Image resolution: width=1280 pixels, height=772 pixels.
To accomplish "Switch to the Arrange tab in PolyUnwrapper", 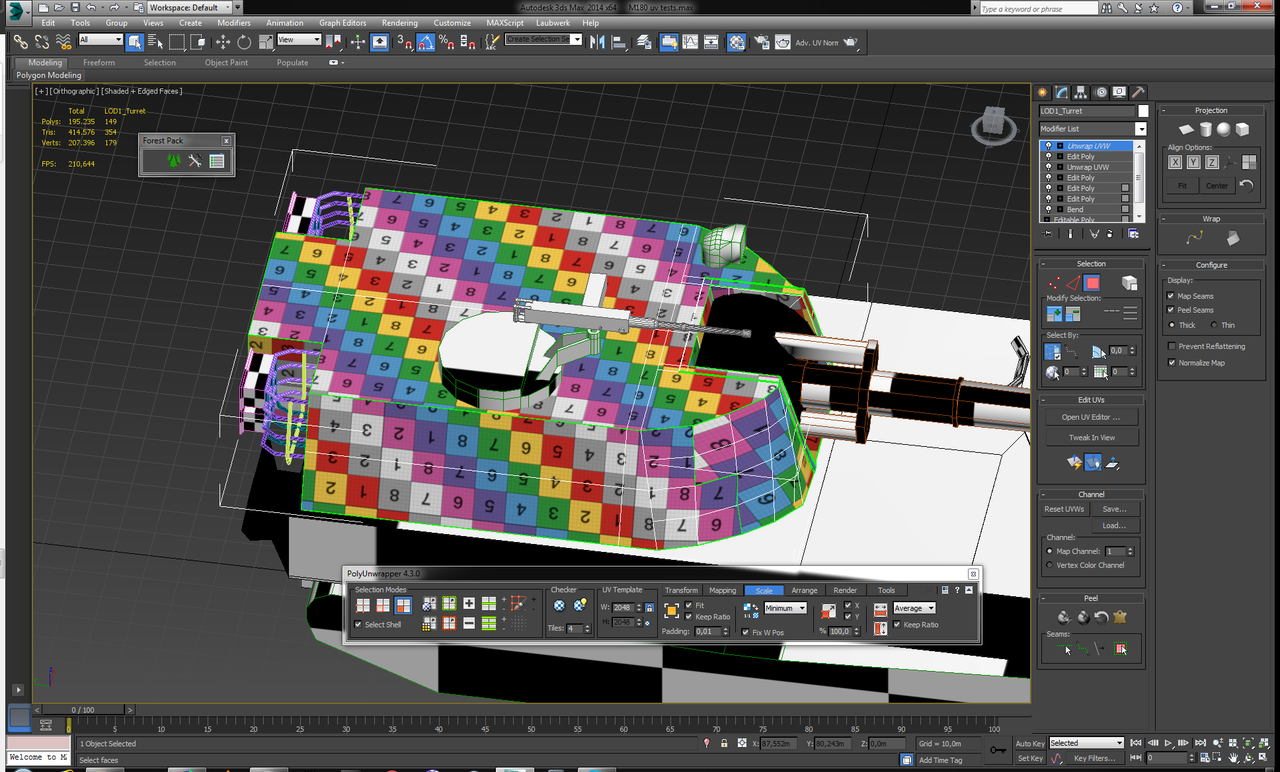I will 804,590.
